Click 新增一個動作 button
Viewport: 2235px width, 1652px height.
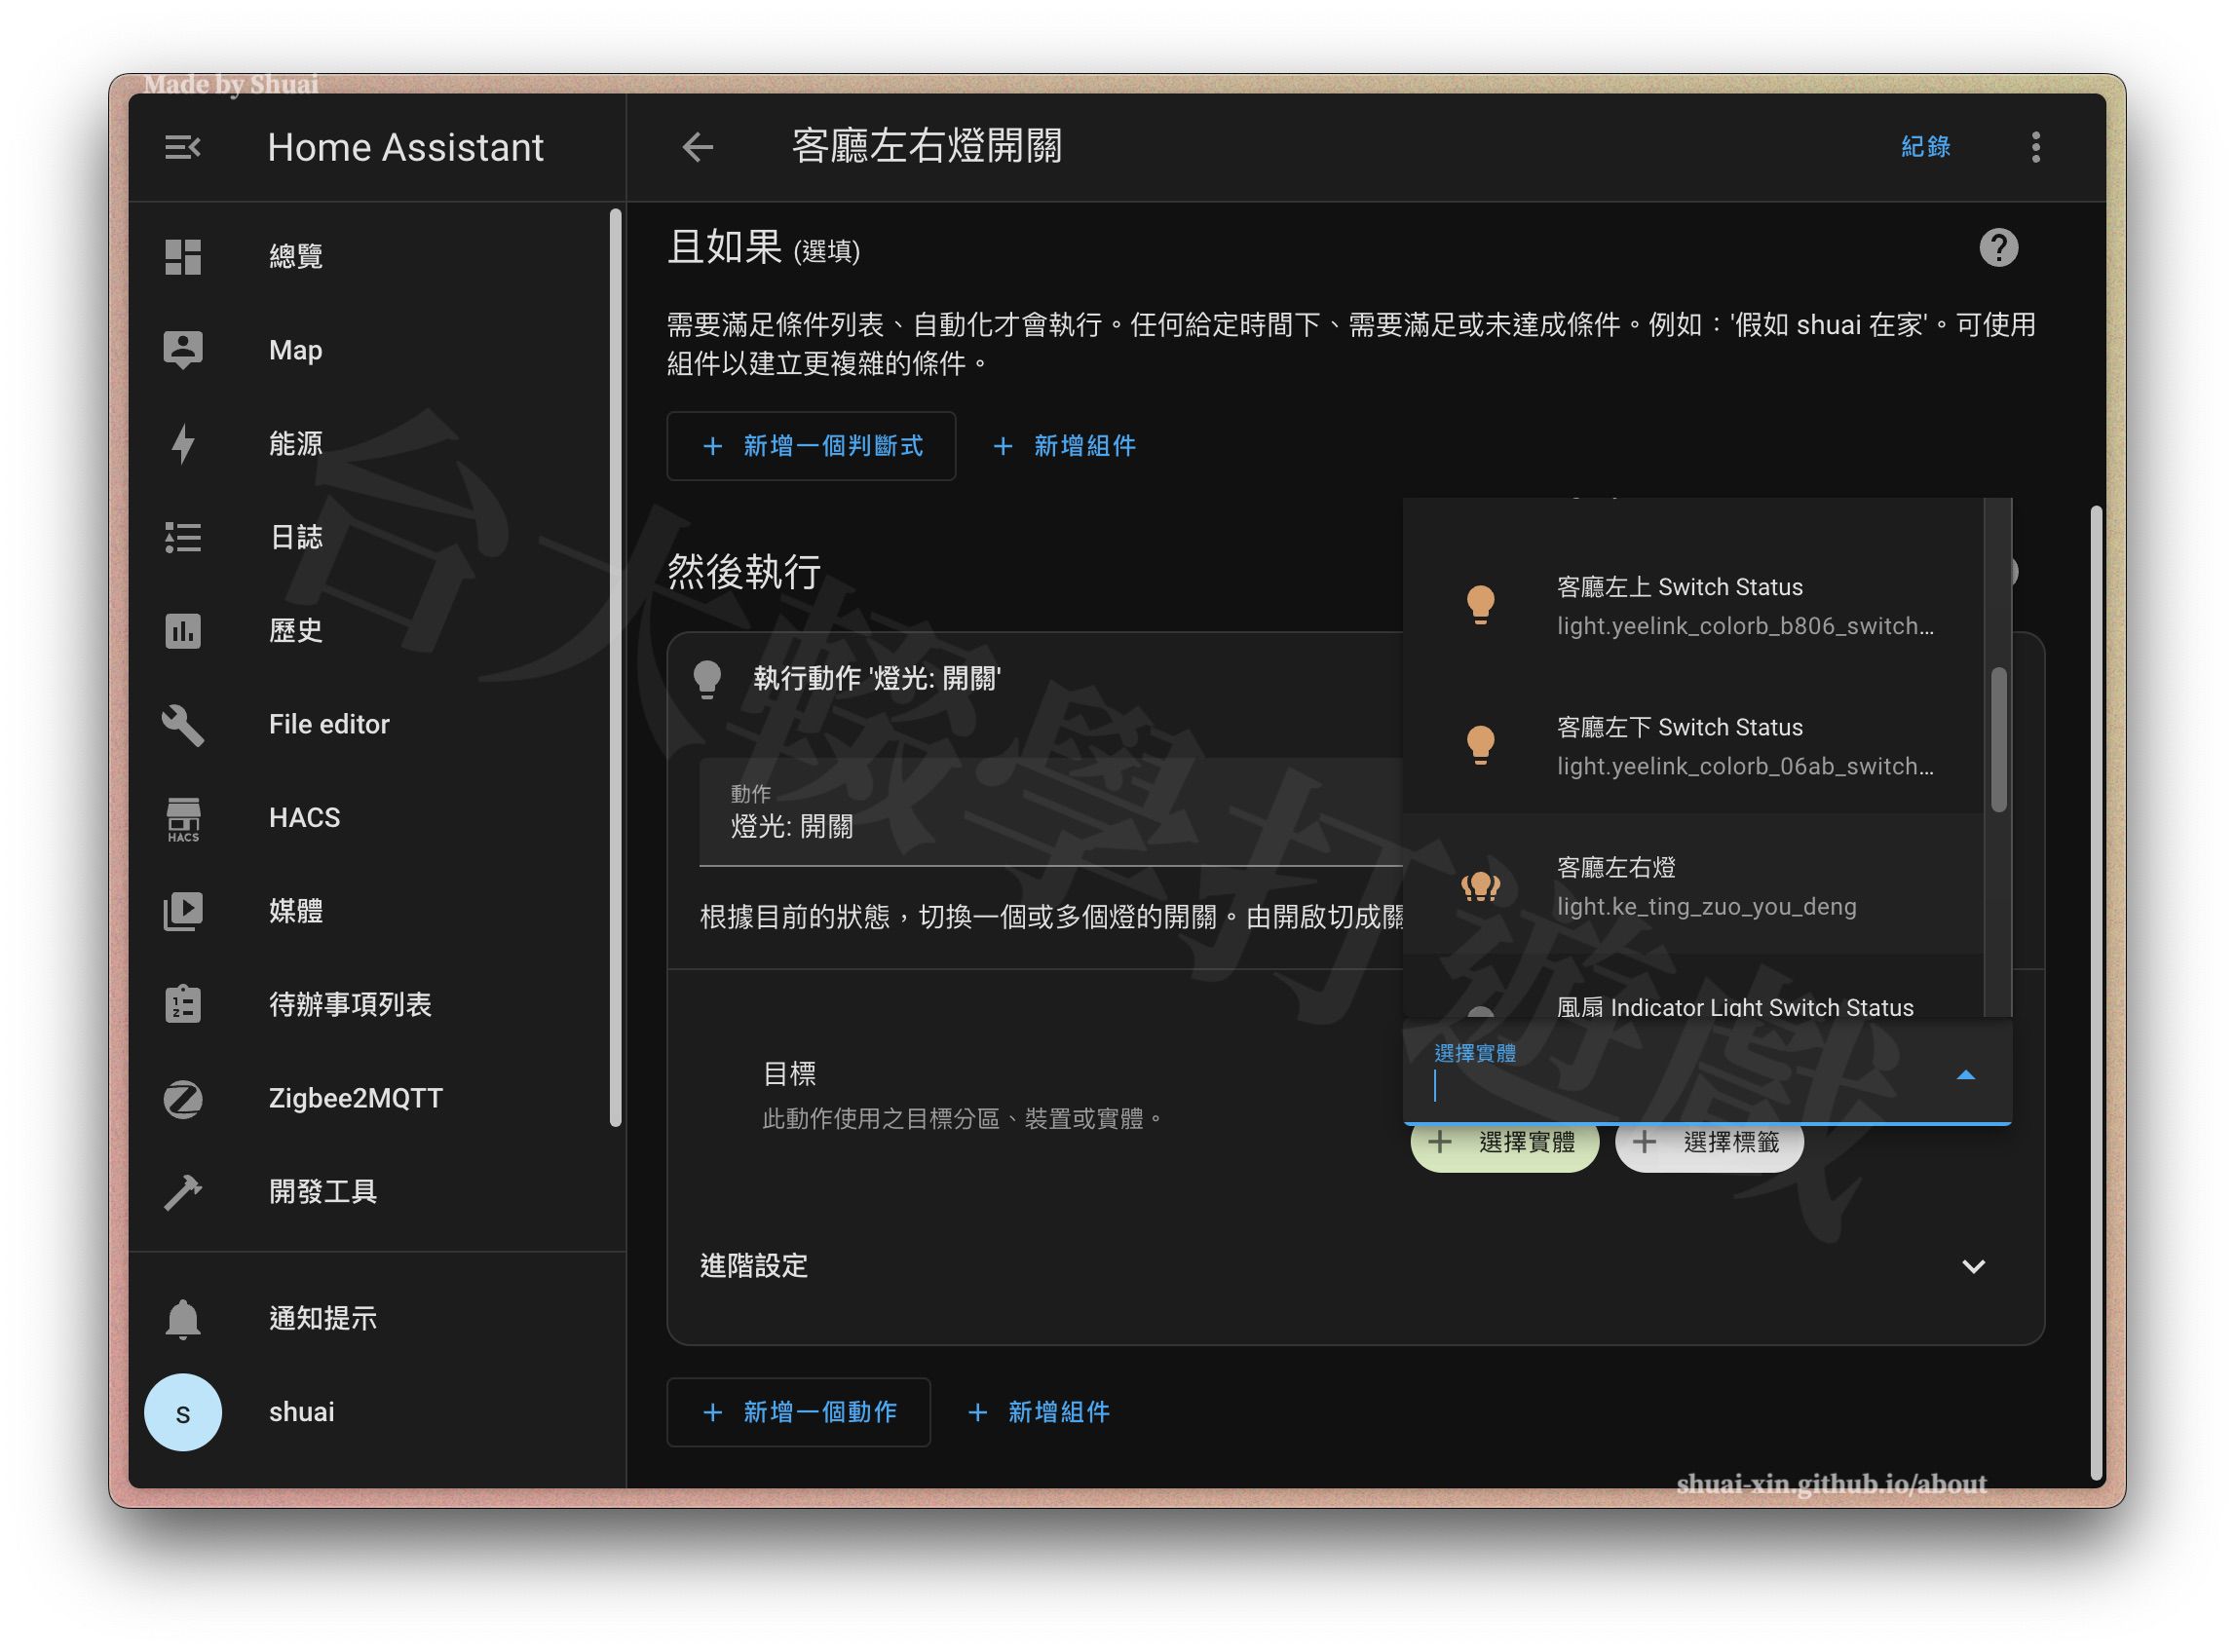point(798,1412)
